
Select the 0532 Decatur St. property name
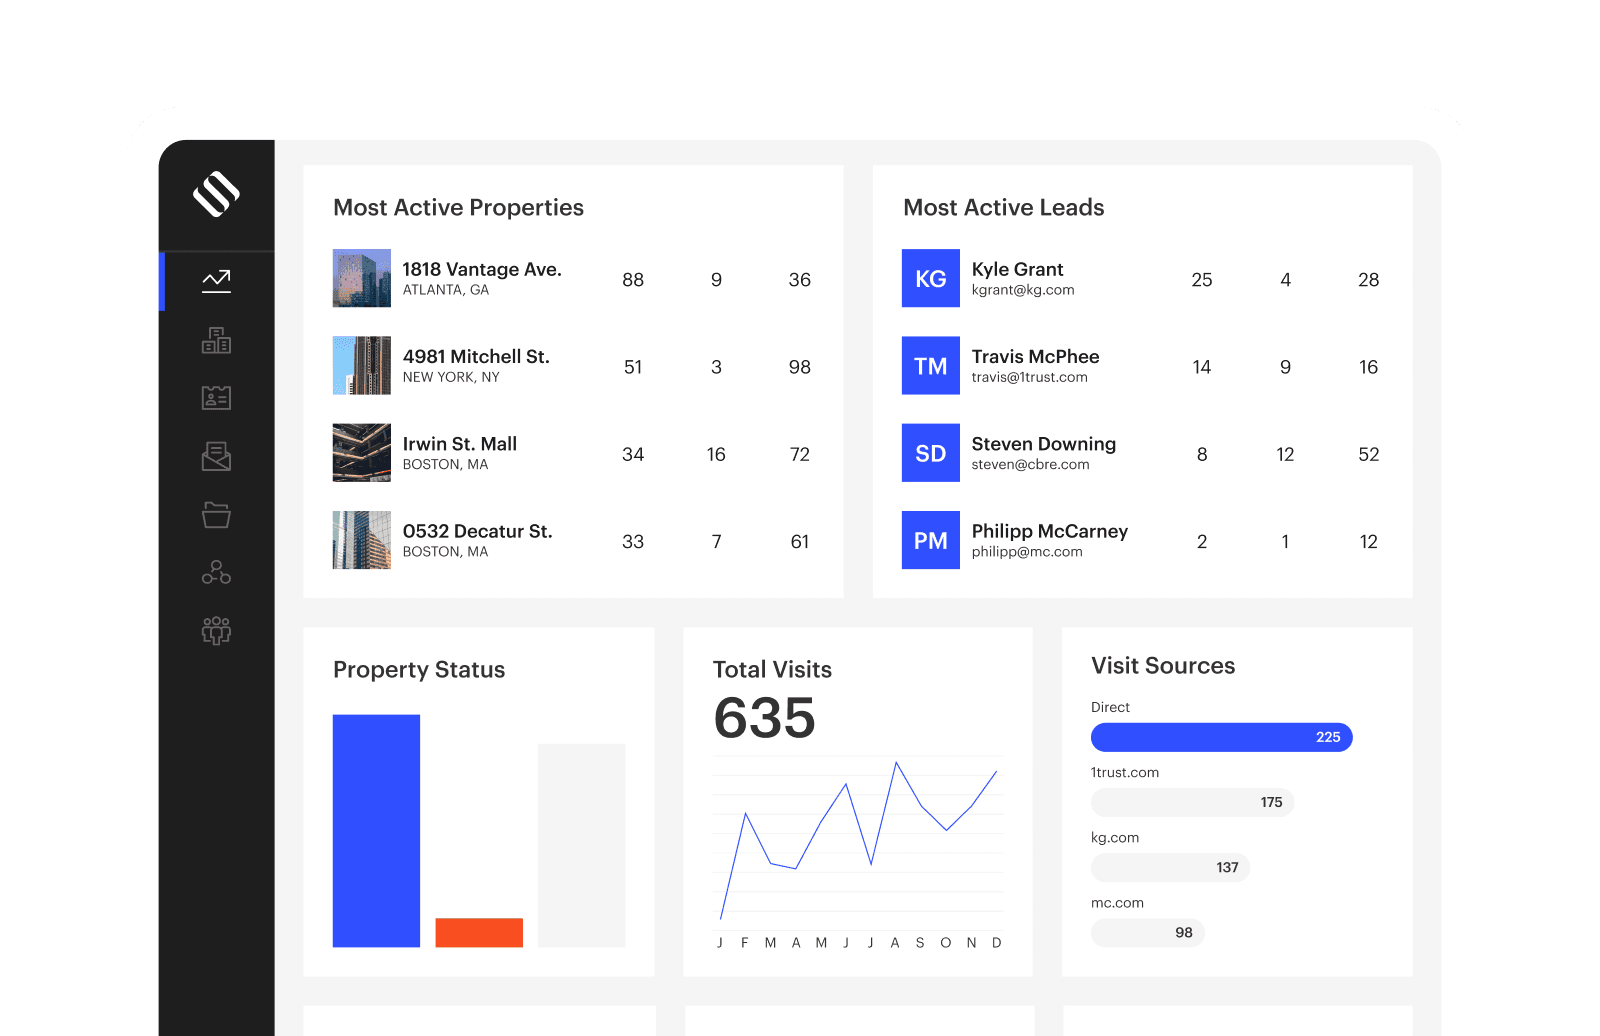pyautogui.click(x=477, y=531)
